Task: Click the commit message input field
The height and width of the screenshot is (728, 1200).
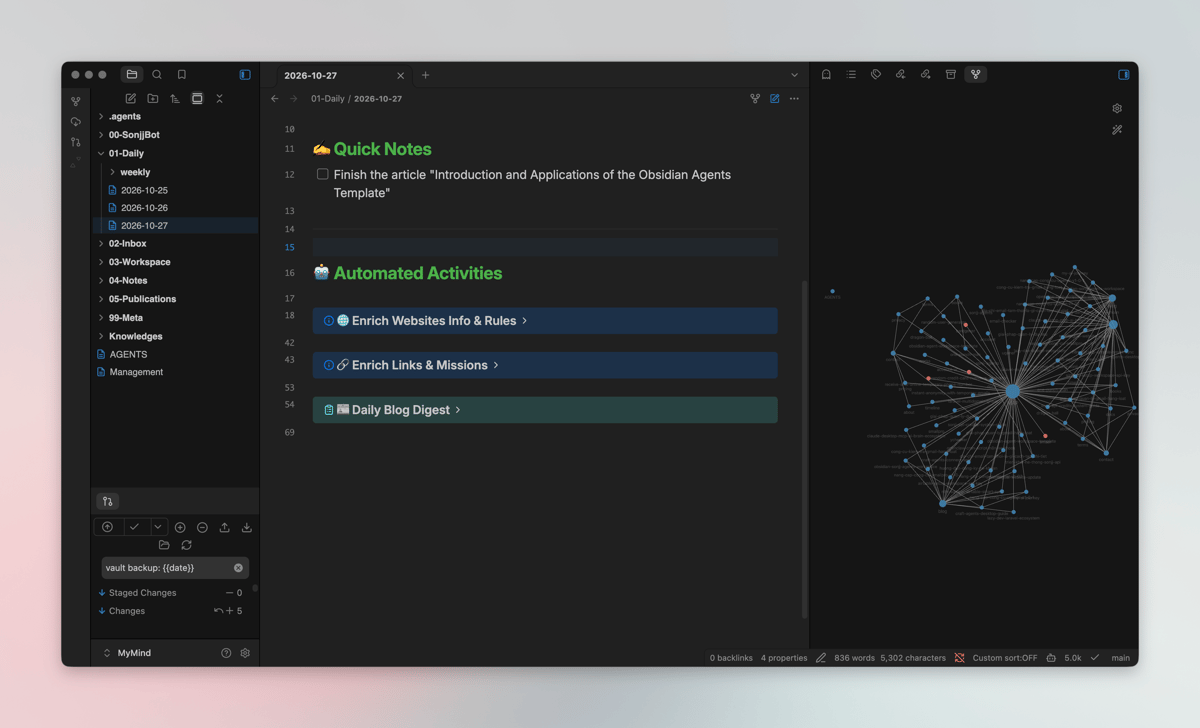Action: [175, 568]
